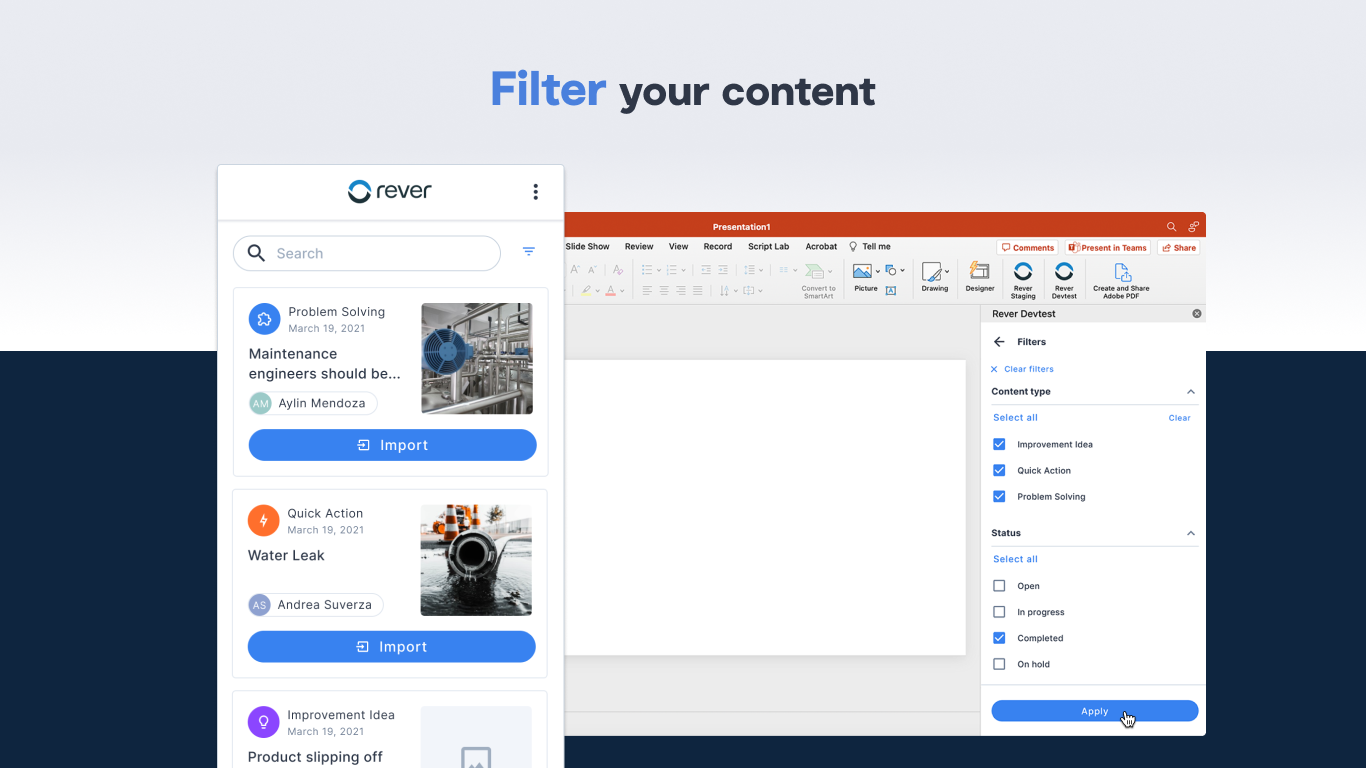Viewport: 1366px width, 768px height.
Task: Click the increase font size icon
Action: 575,269
